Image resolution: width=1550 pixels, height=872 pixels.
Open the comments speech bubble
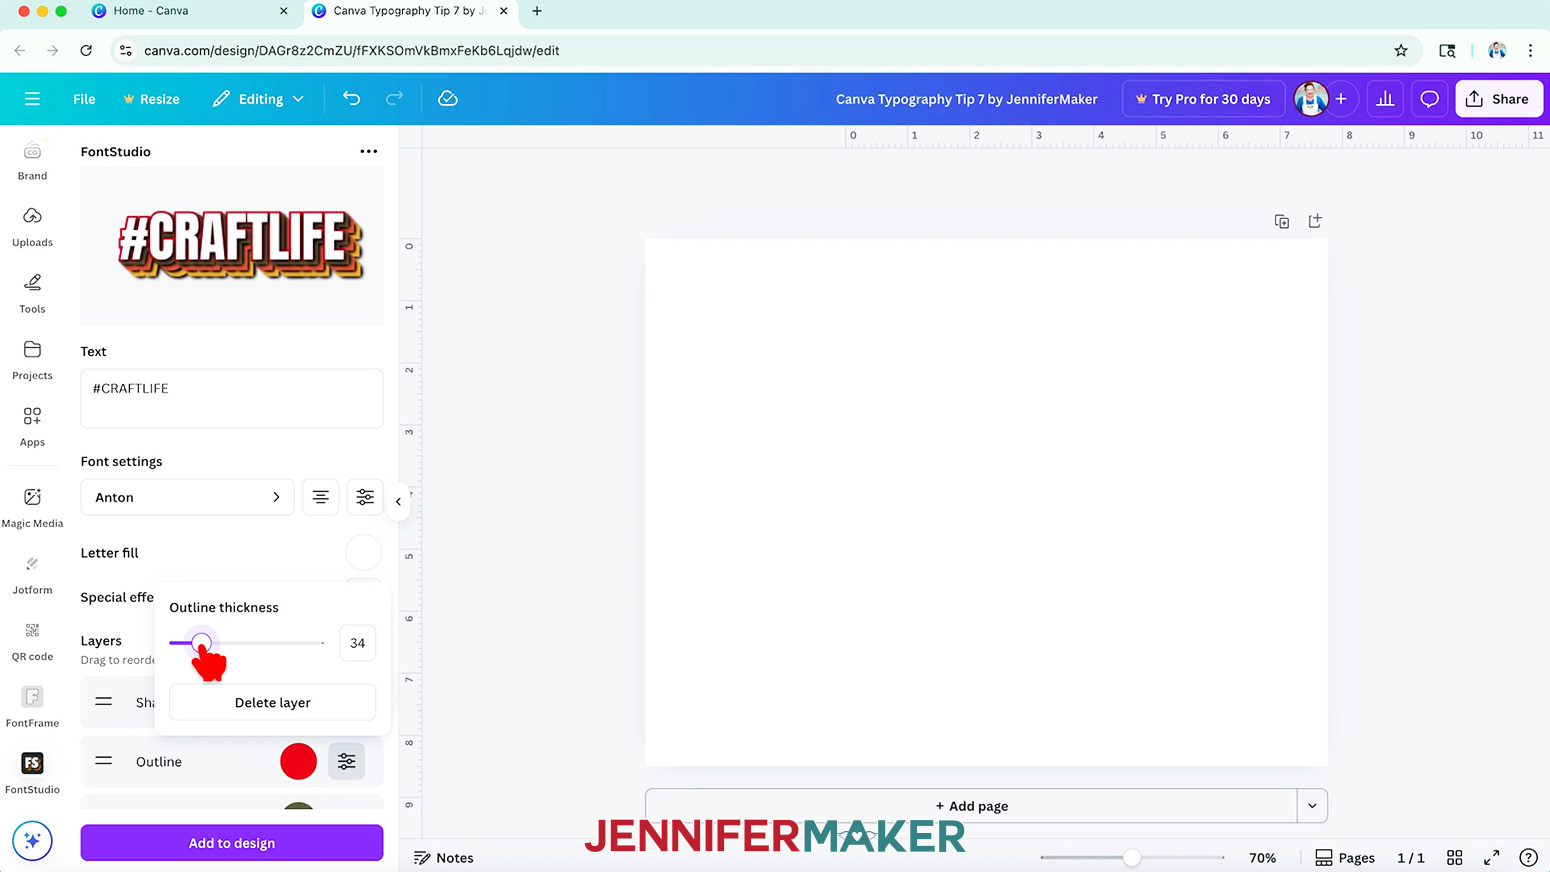pyautogui.click(x=1429, y=99)
